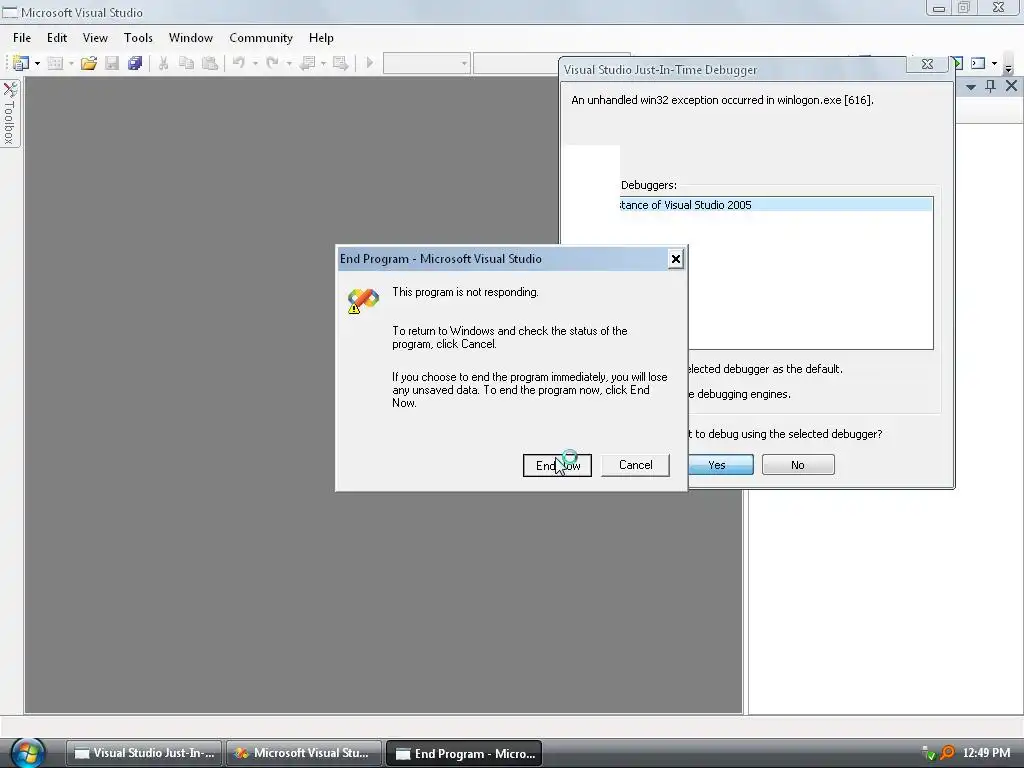Open the Tools menu

coord(138,38)
